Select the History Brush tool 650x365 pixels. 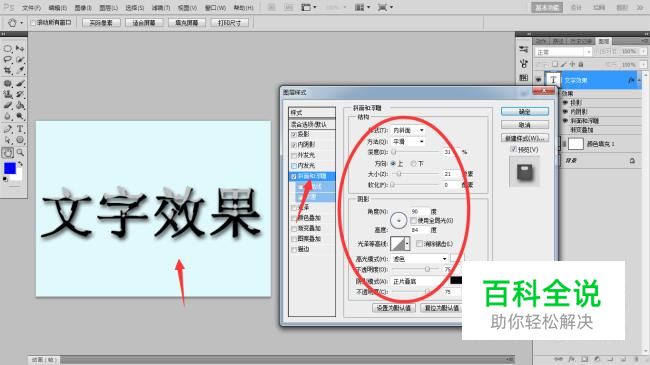20,94
